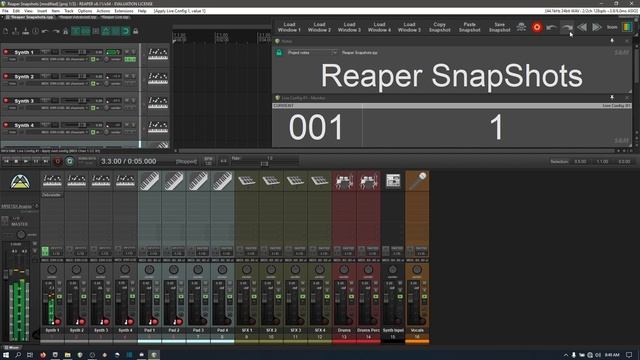Pin the Notes window with pushpin icon
Image resolution: width=640 pixels, height=360 pixels.
click(612, 41)
